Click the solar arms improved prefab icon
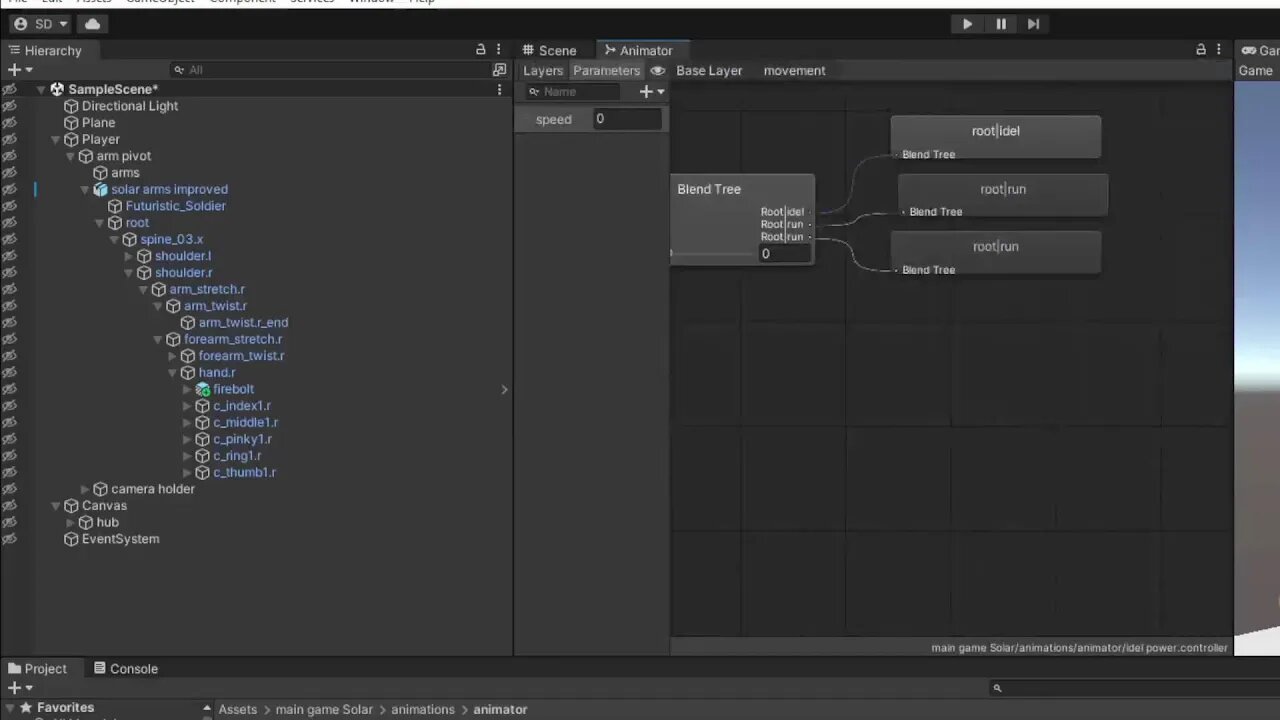The width and height of the screenshot is (1280, 720). click(100, 190)
